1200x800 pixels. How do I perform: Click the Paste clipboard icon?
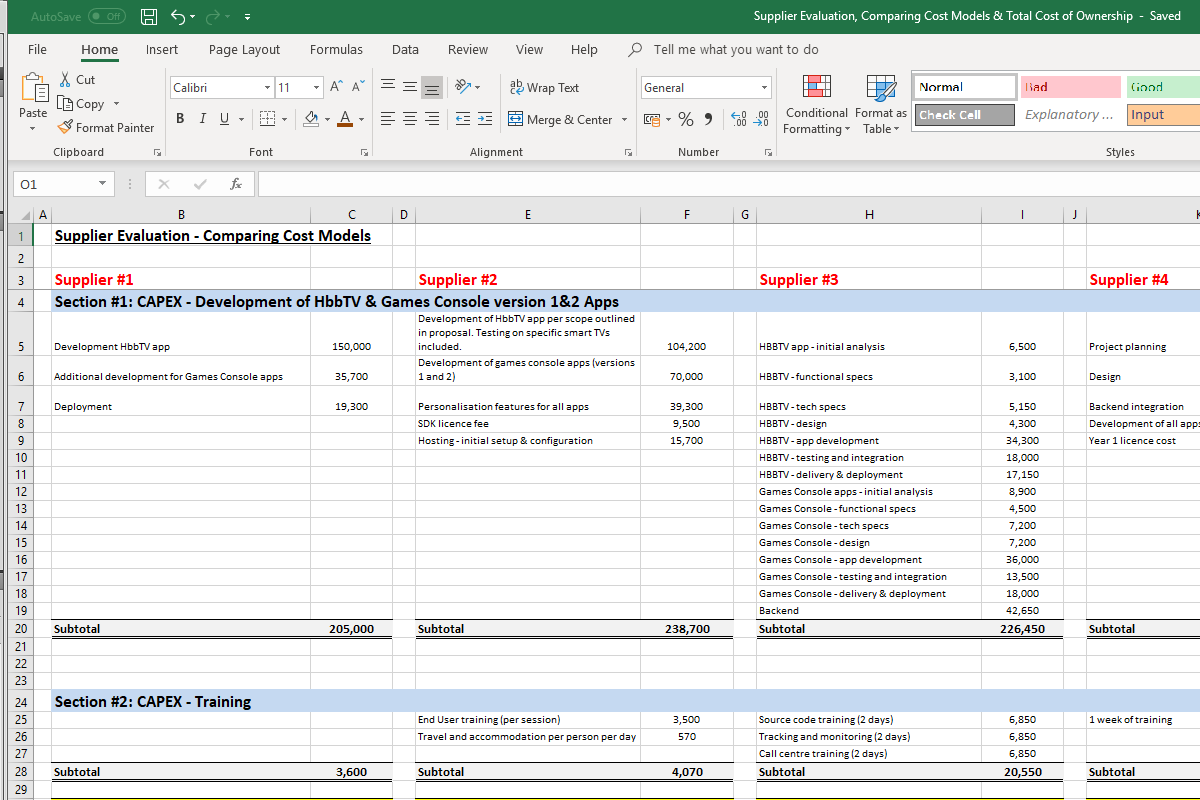point(33,87)
